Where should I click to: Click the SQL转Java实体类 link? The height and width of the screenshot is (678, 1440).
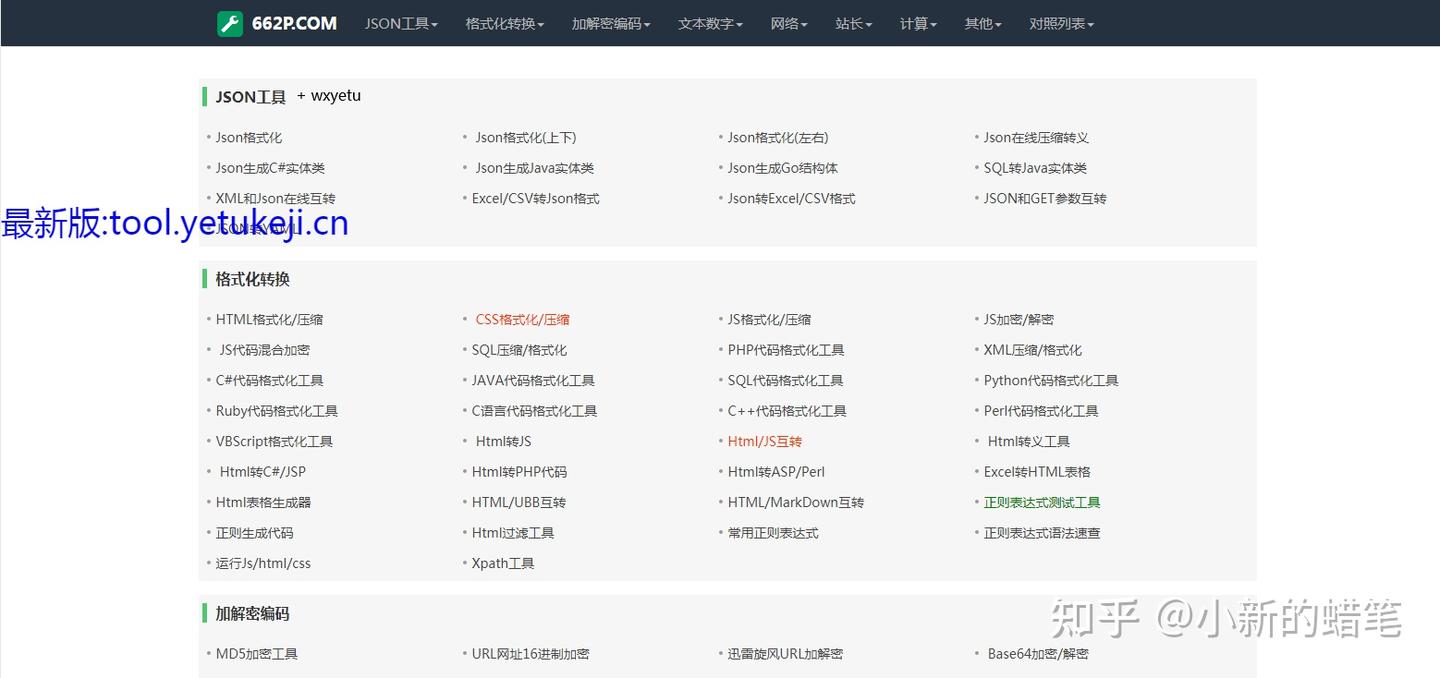coord(1035,168)
